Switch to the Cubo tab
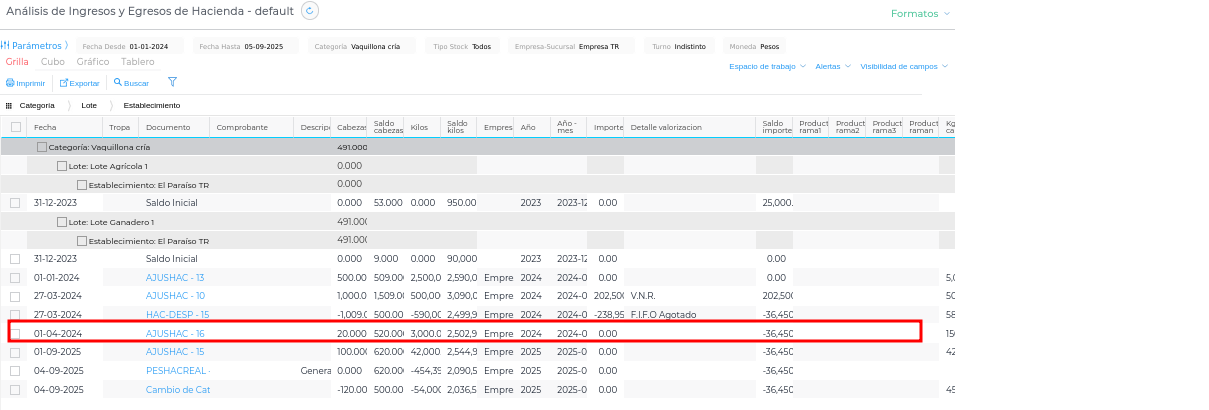This screenshot has width=1209, height=410. coord(53,62)
